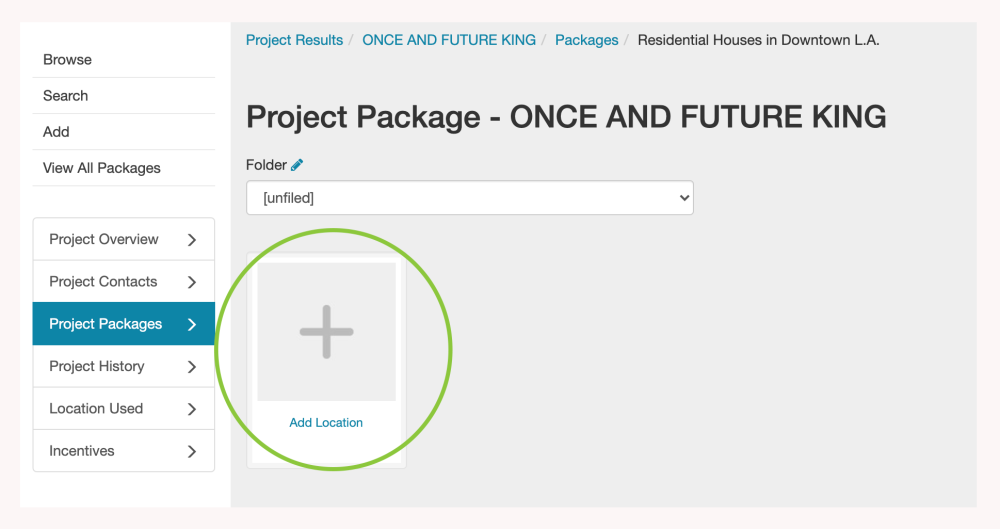Open Project Results breadcrumb link

point(294,40)
